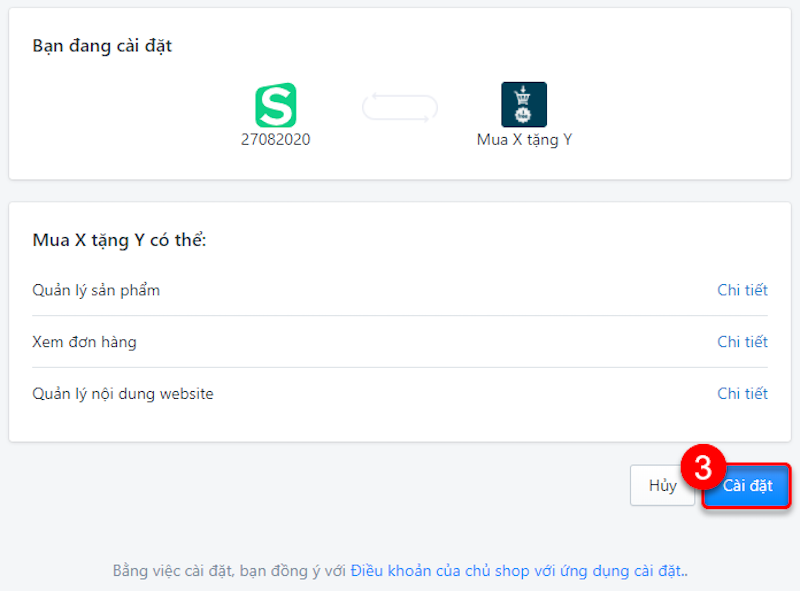Open Chi tiết for Quản lý sản phẩm
Screen dimensions: 800x591
(x=742, y=290)
